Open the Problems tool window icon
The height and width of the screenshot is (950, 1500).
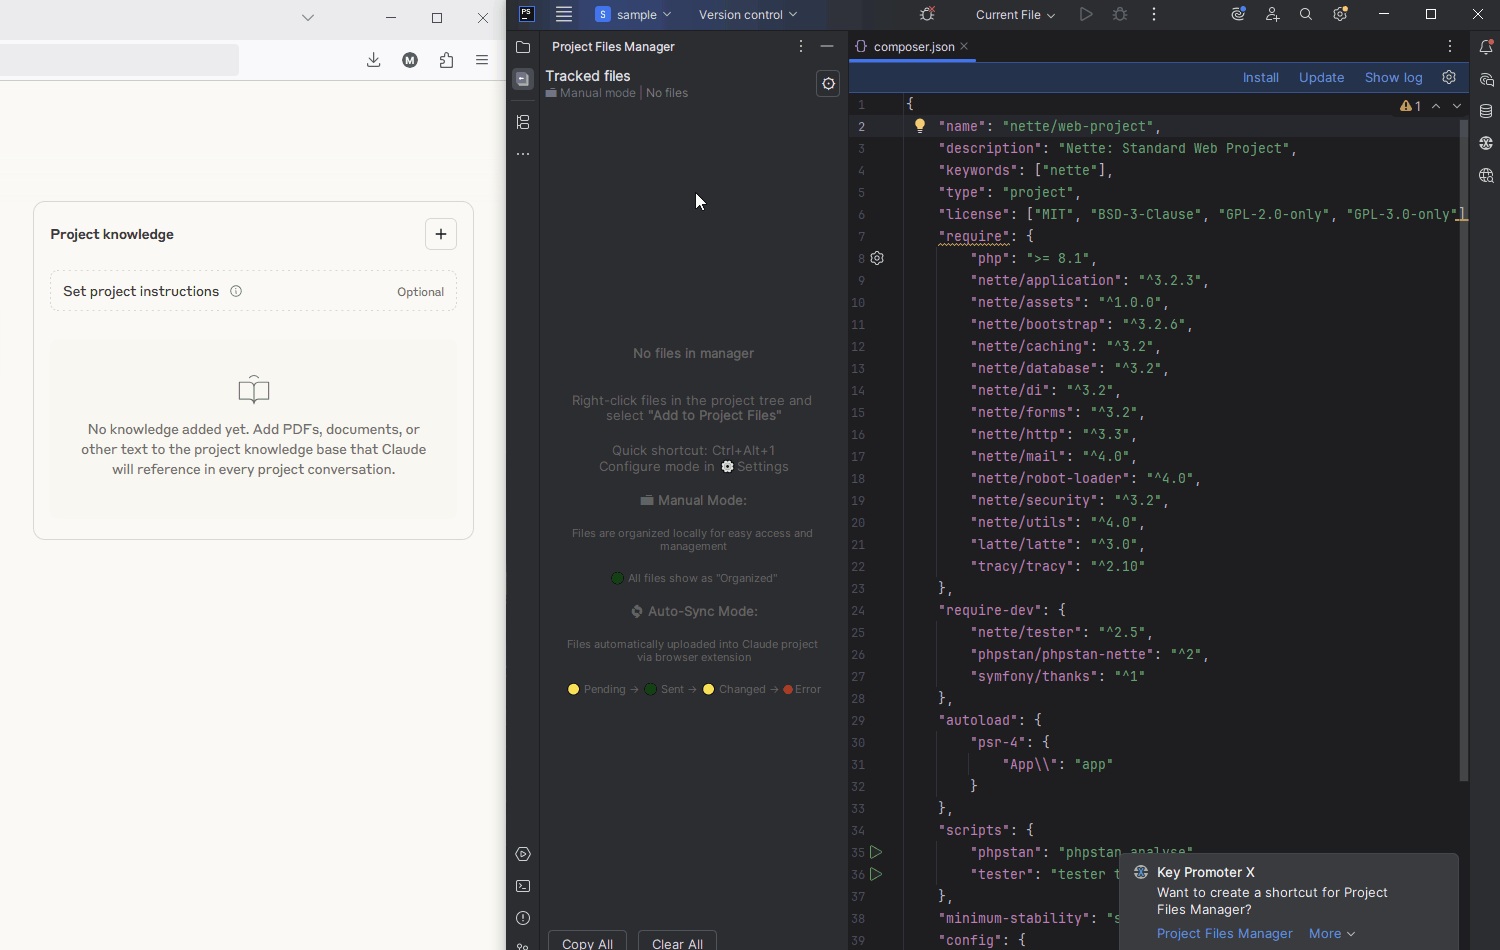pos(523,918)
